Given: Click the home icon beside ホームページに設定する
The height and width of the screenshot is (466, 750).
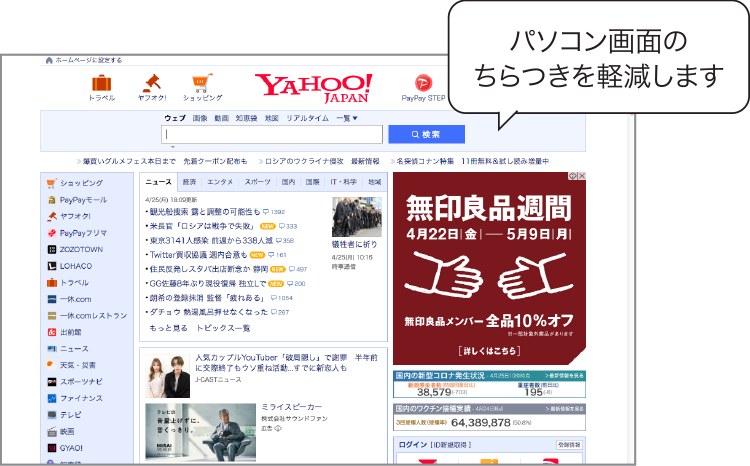Looking at the screenshot, I should (49, 60).
